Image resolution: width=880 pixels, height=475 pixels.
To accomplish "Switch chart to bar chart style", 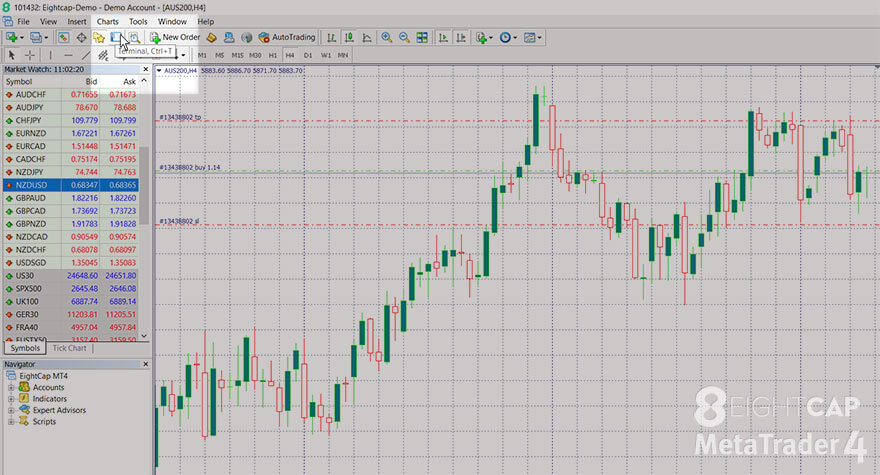I will [x=332, y=38].
